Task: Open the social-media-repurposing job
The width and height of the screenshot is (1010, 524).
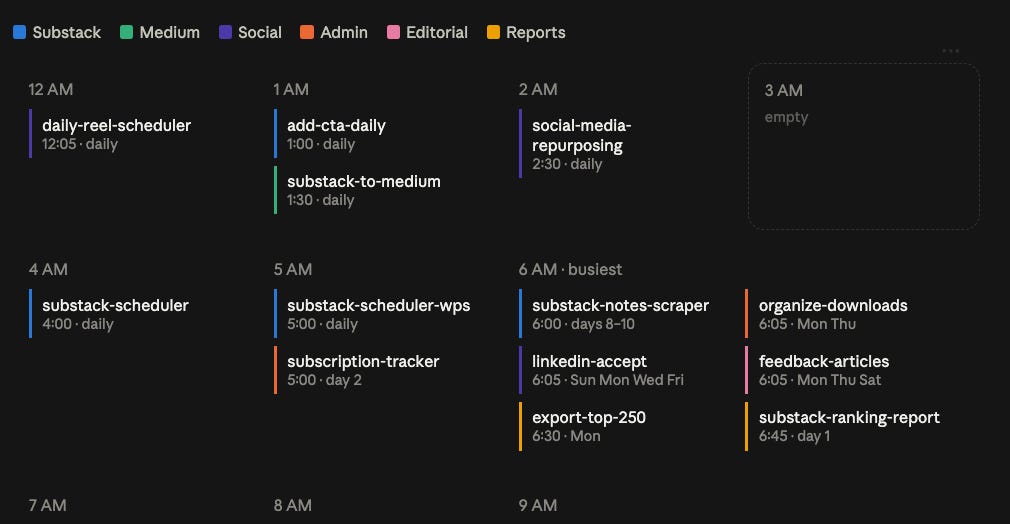Action: coord(576,144)
